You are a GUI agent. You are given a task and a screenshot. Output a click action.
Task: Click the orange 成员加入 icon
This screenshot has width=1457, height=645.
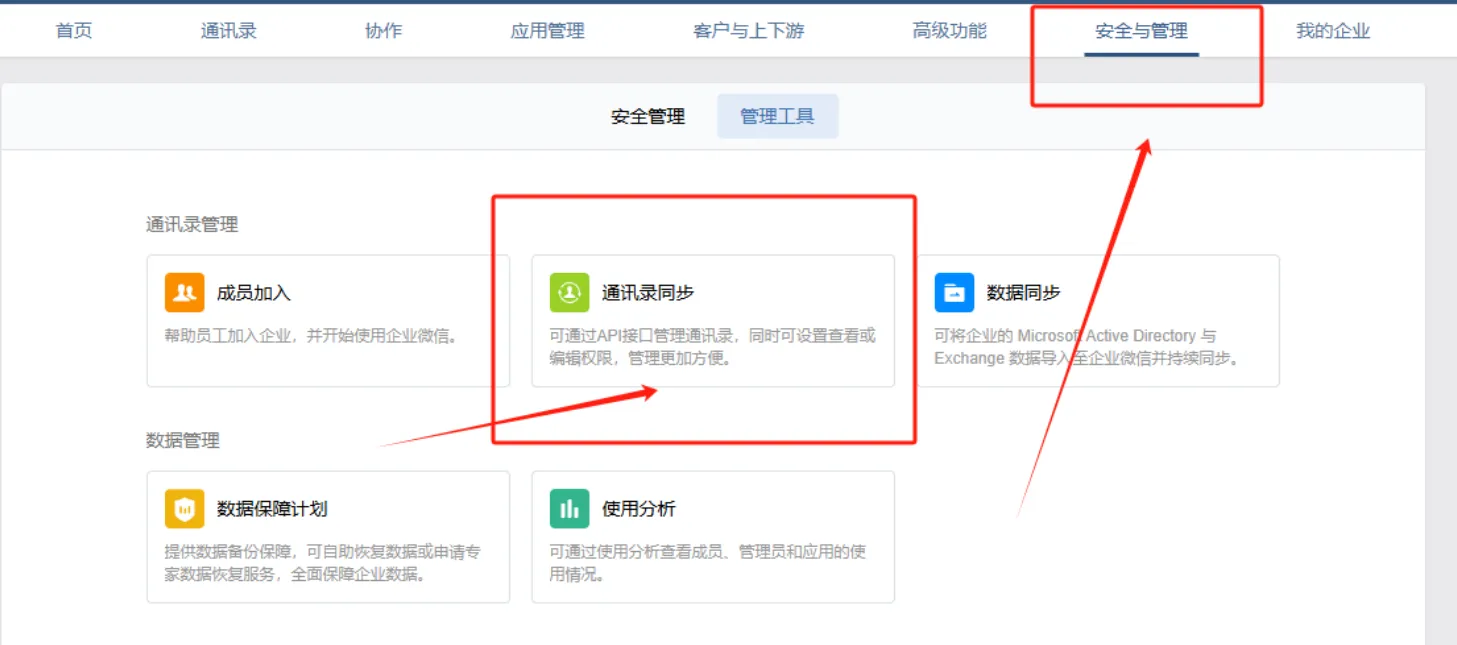pos(184,293)
